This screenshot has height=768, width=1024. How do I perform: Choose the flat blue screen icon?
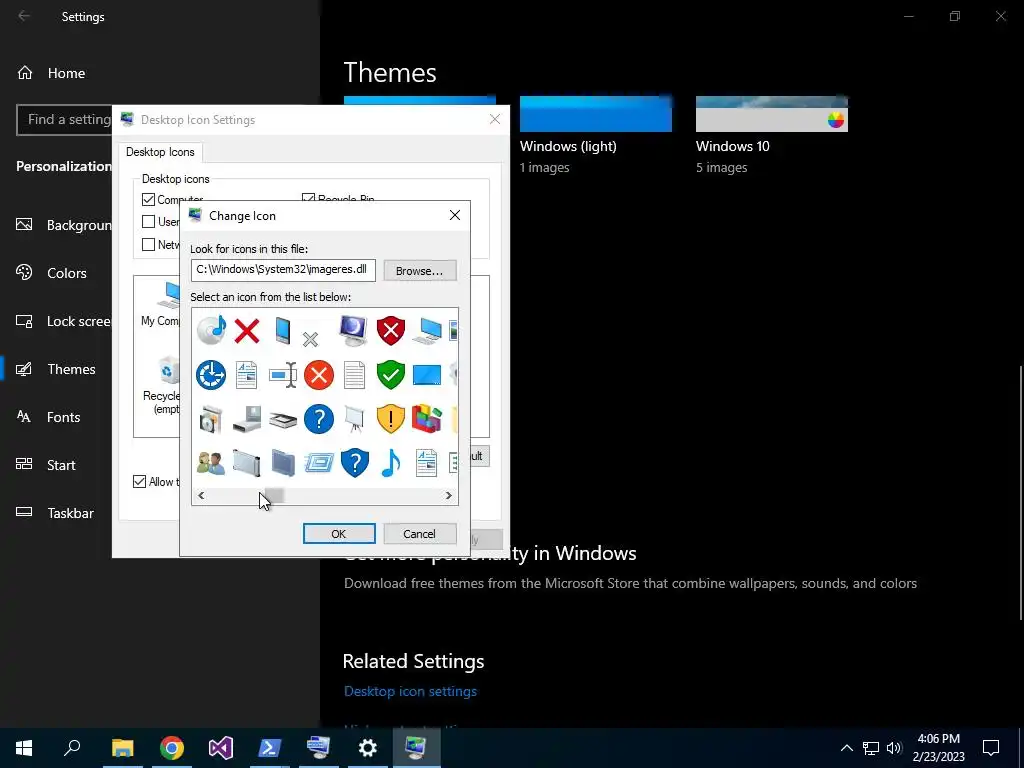(427, 375)
